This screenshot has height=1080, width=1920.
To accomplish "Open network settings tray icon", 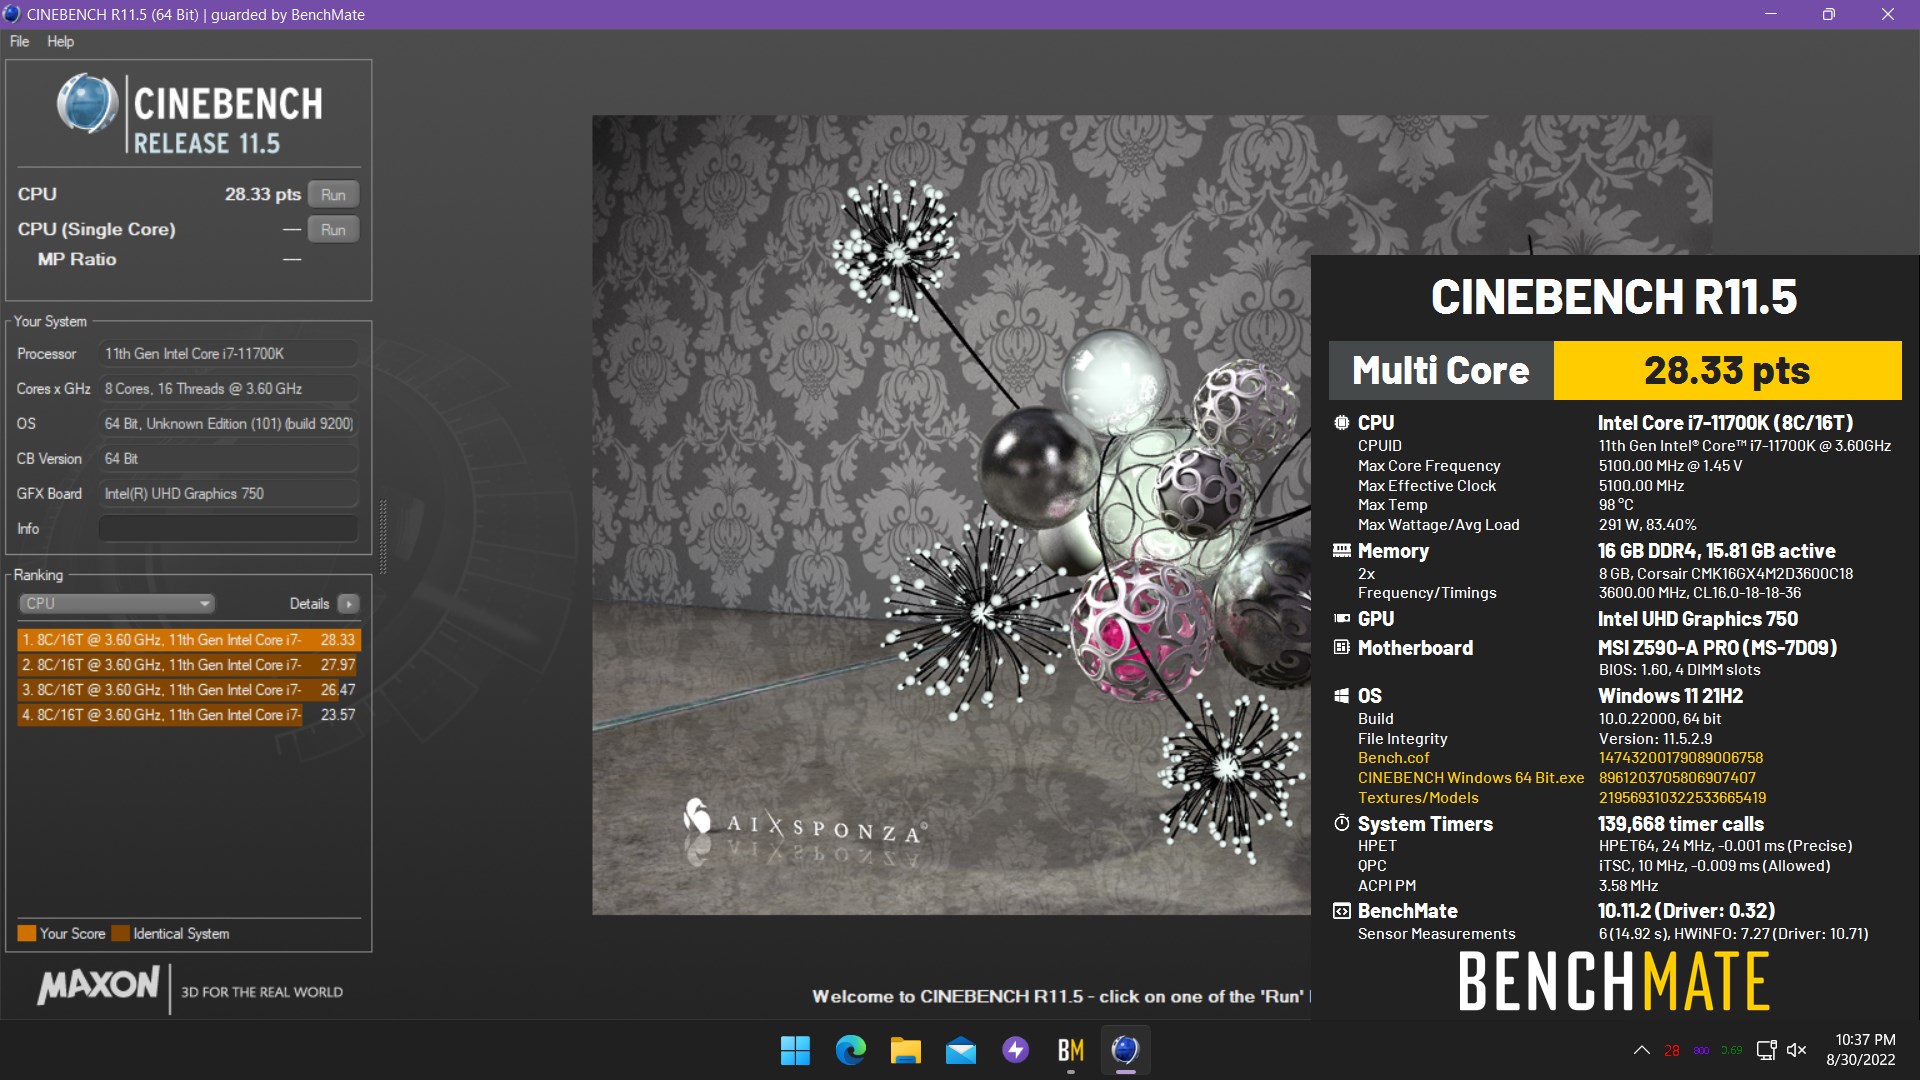I will pos(1766,1050).
